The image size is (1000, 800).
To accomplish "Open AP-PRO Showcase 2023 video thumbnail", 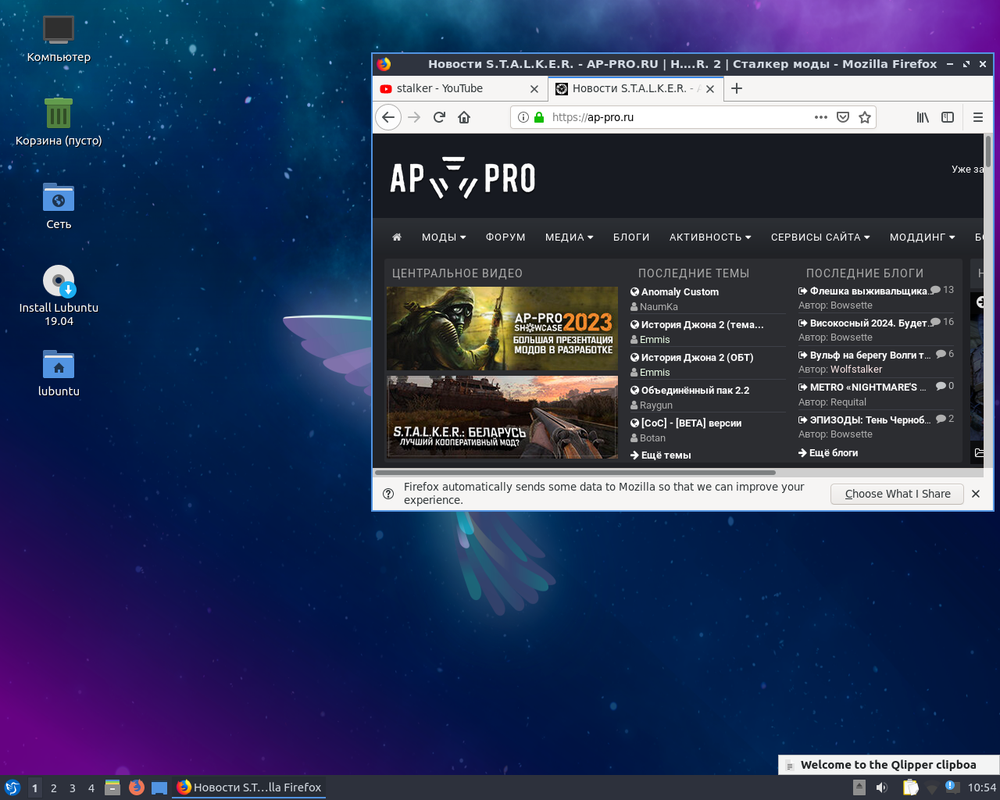I will point(502,329).
